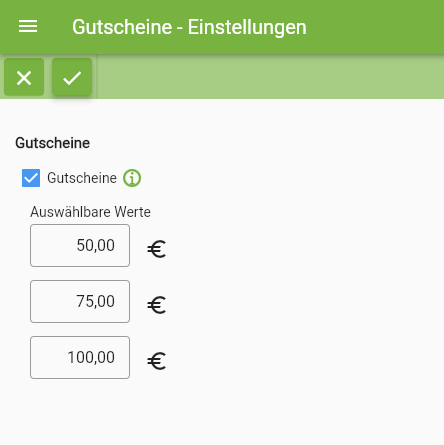Image resolution: width=444 pixels, height=445 pixels.
Task: Open the hamburger navigation menu
Action: point(28,26)
